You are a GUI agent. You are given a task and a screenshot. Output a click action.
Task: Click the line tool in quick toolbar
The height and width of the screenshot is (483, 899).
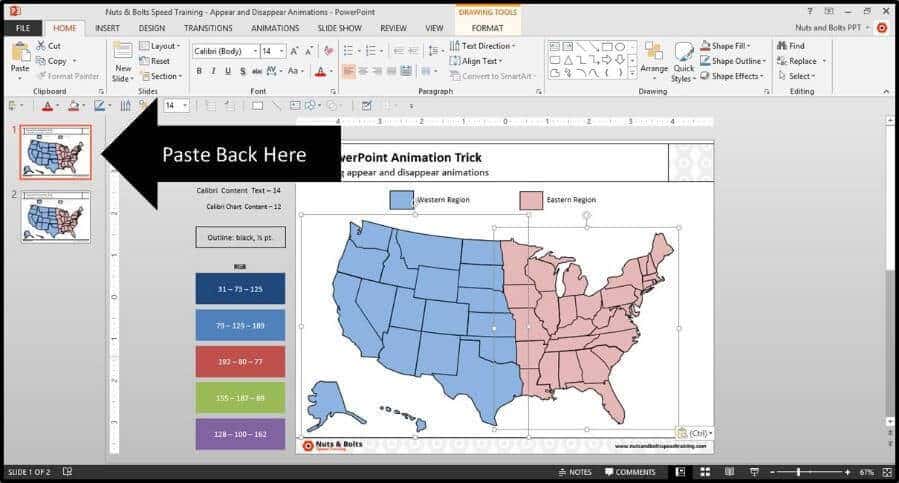[276, 106]
